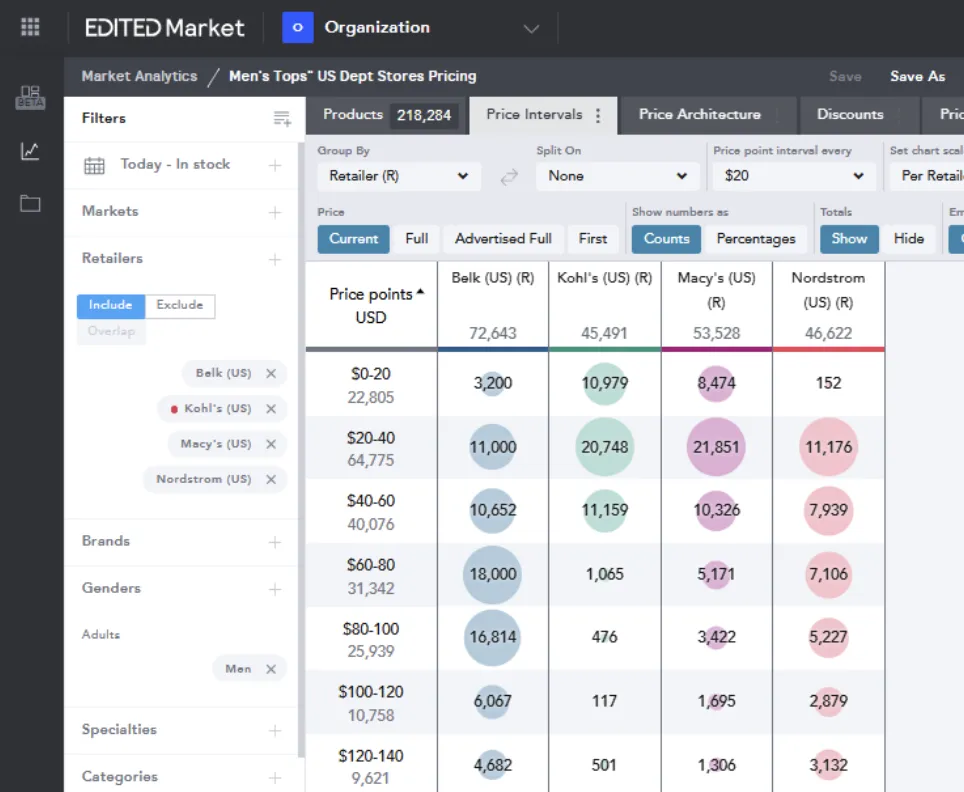
Task: Click the swap group and split arrows
Action: pyautogui.click(x=509, y=176)
